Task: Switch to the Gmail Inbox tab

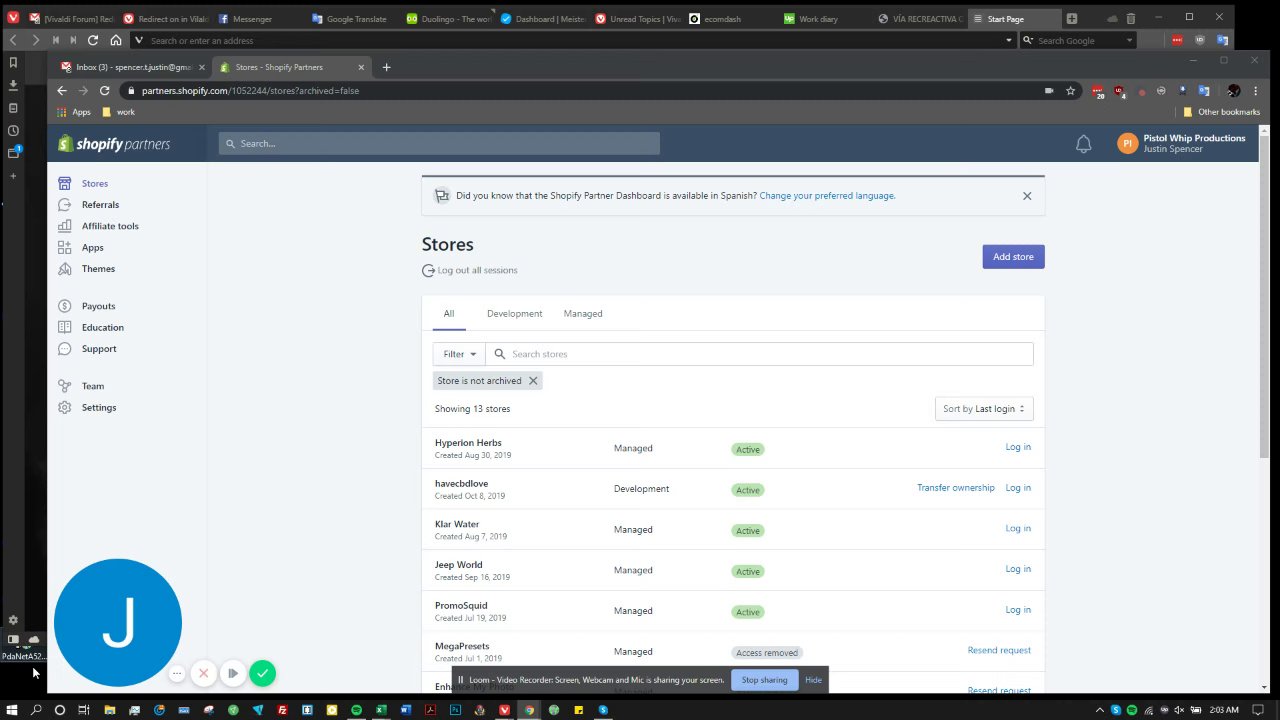Action: tap(132, 67)
